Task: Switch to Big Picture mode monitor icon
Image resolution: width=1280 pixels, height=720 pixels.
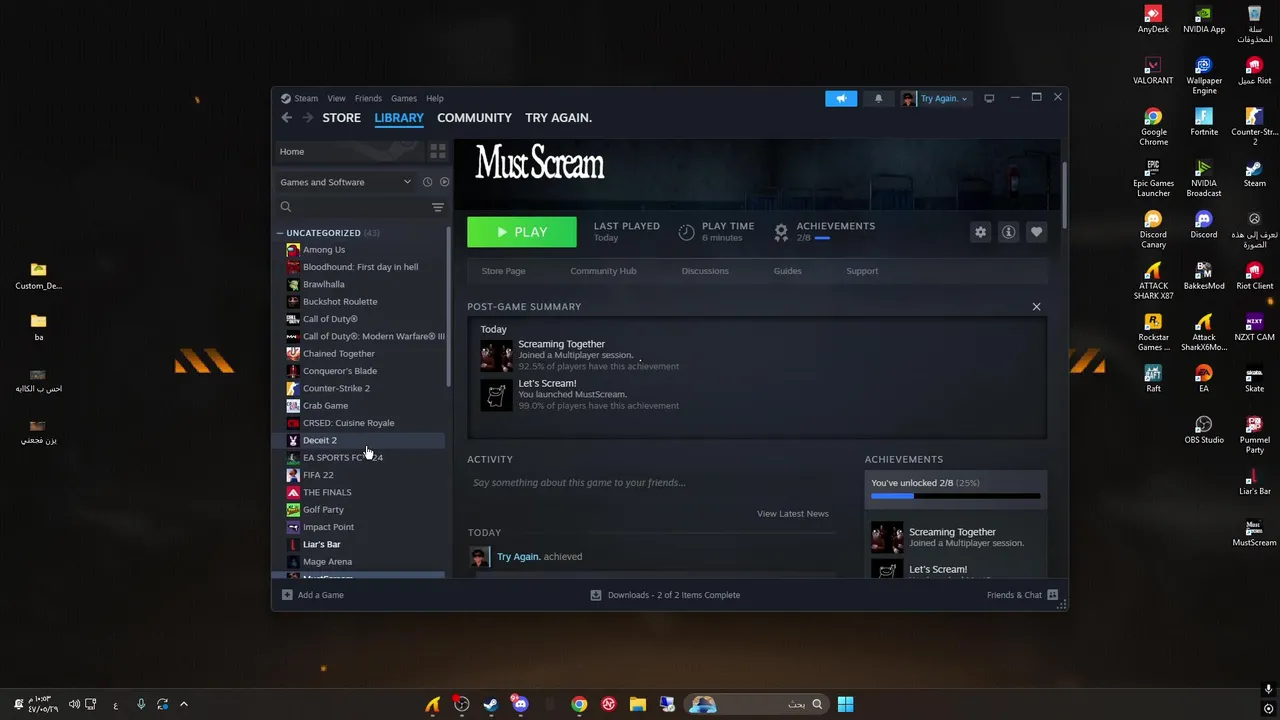Action: click(989, 98)
